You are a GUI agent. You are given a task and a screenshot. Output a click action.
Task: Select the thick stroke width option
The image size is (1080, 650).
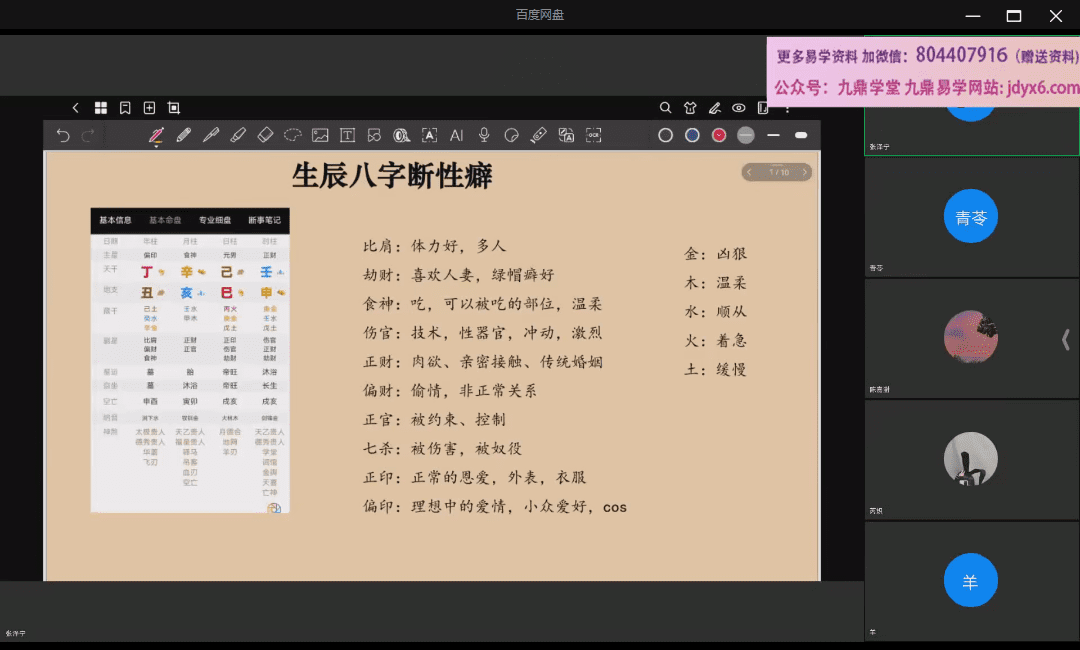coord(800,135)
